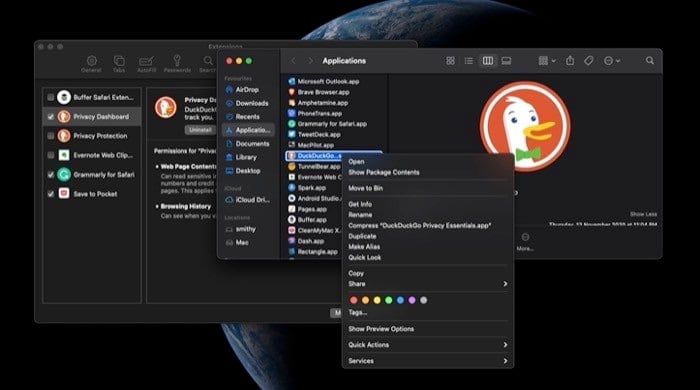Apply the blue tag color

[x=400, y=300]
